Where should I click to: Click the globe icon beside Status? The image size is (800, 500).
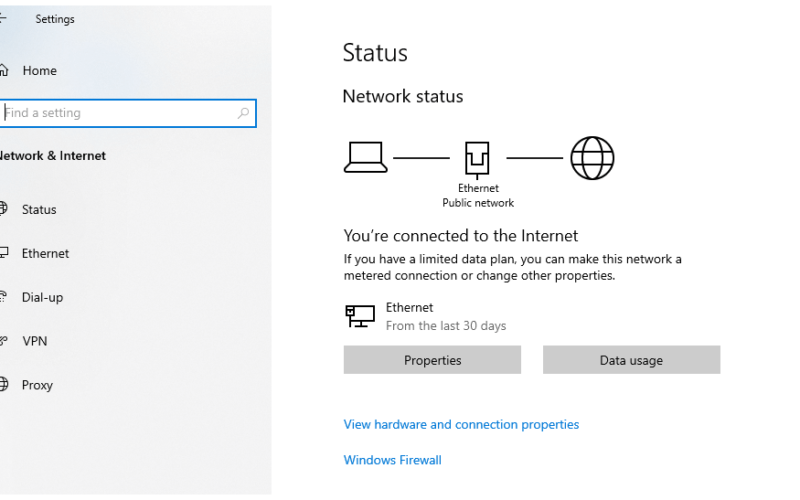click(4, 209)
